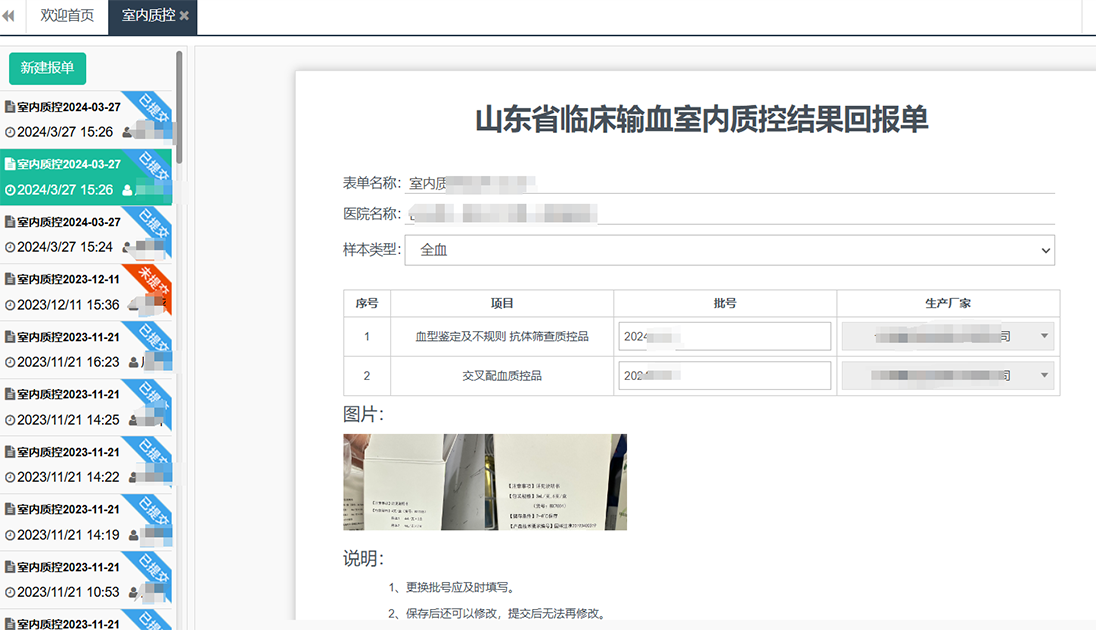The width and height of the screenshot is (1096, 630).
Task: Click the 序号 column header
Action: click(x=367, y=303)
